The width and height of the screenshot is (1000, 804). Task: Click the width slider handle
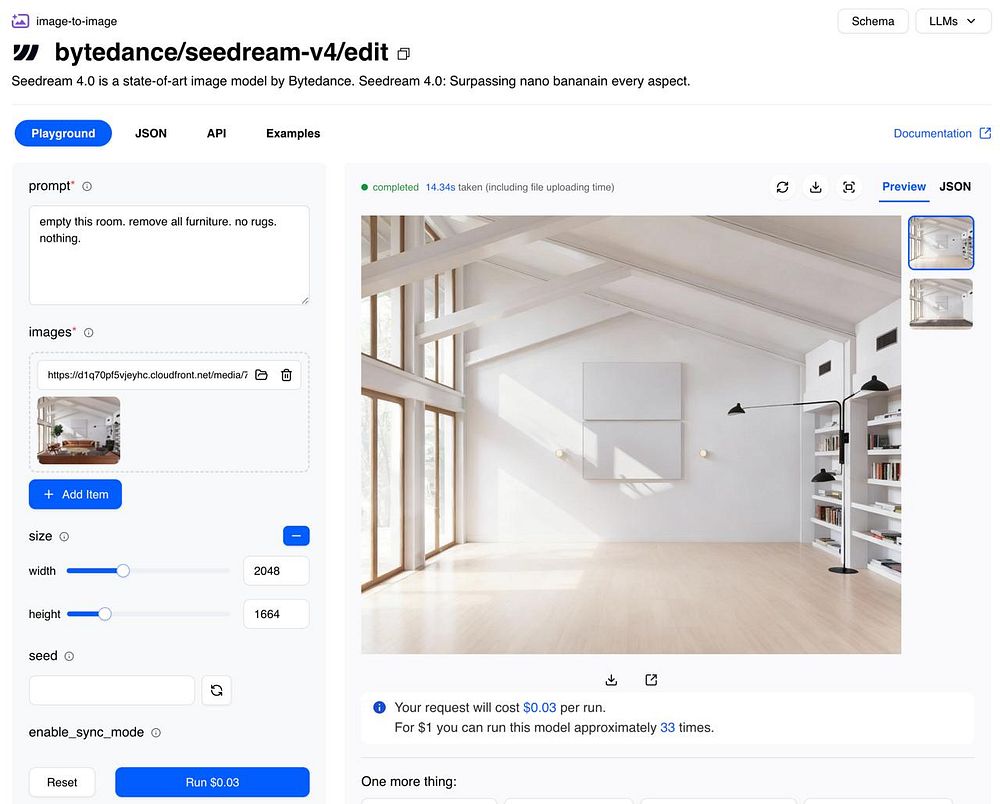click(123, 571)
